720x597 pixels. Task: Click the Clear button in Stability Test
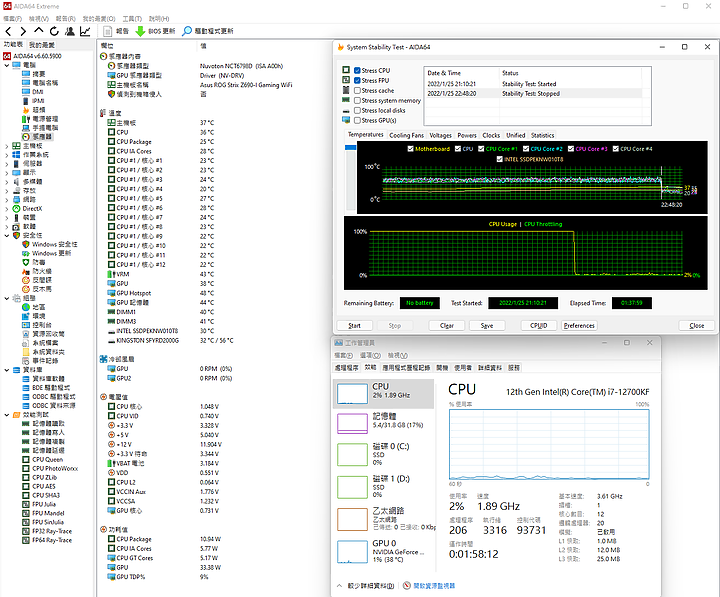coord(447,326)
